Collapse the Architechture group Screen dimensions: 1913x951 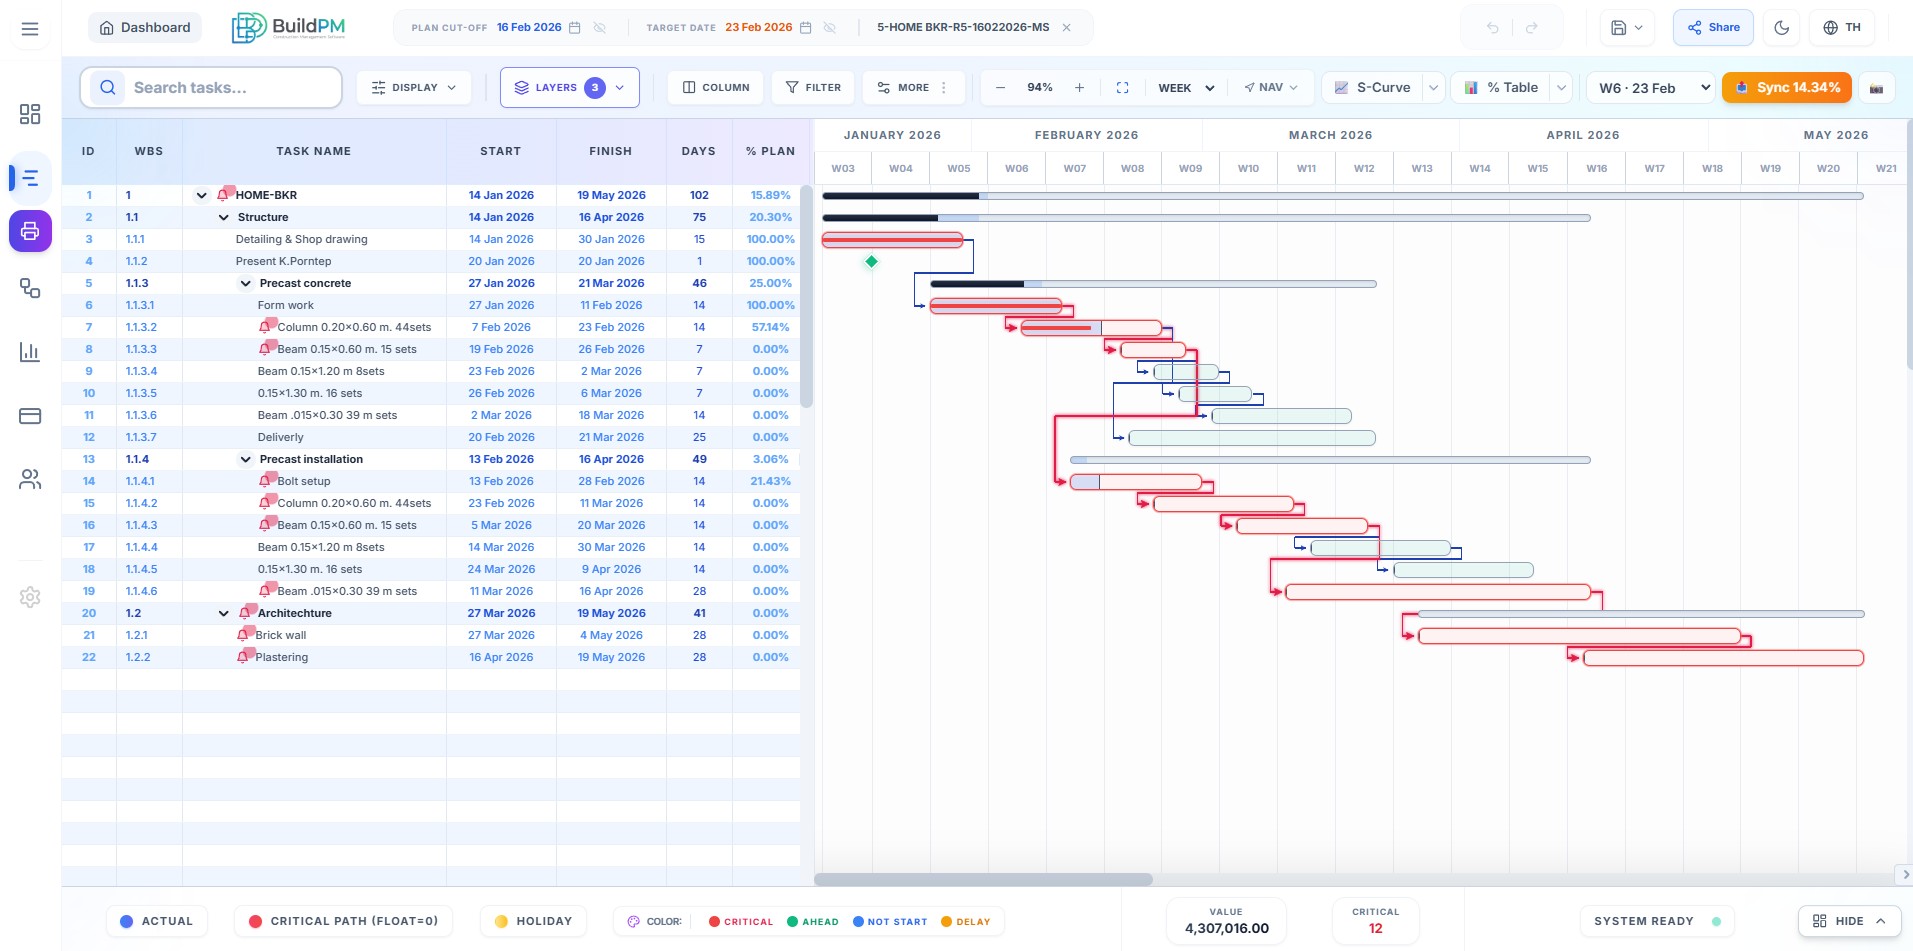pyautogui.click(x=223, y=613)
